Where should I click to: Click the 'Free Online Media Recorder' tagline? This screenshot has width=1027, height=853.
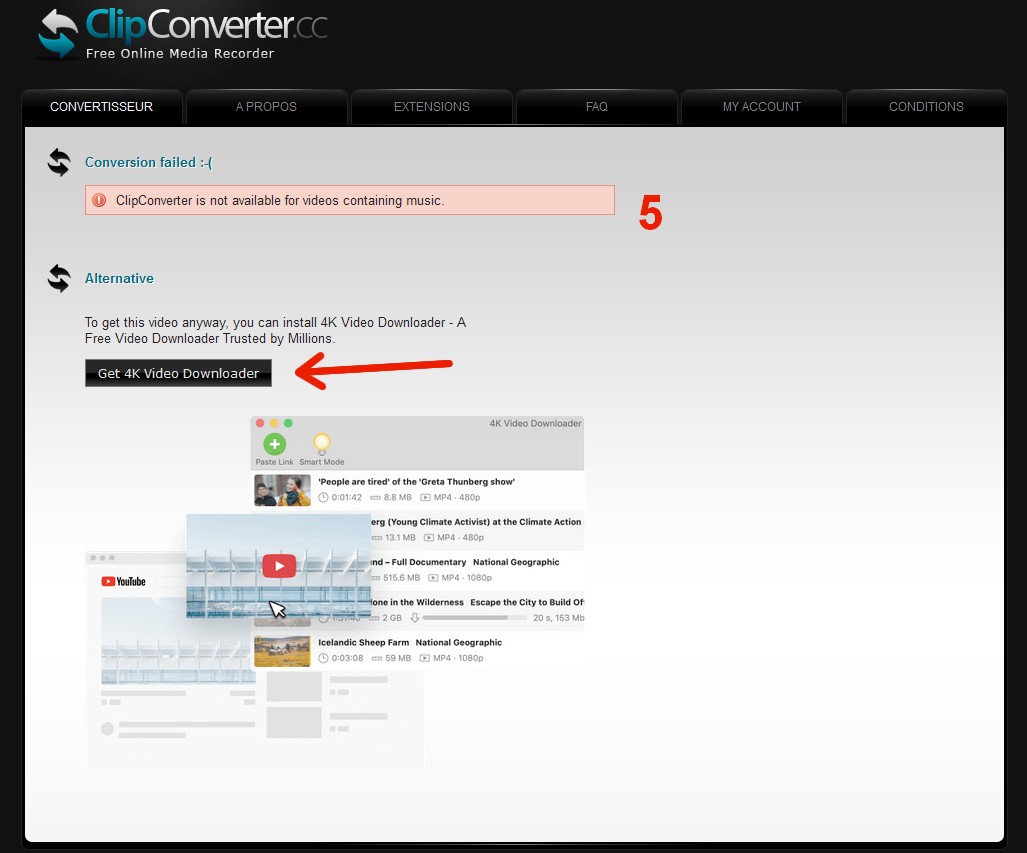point(180,54)
